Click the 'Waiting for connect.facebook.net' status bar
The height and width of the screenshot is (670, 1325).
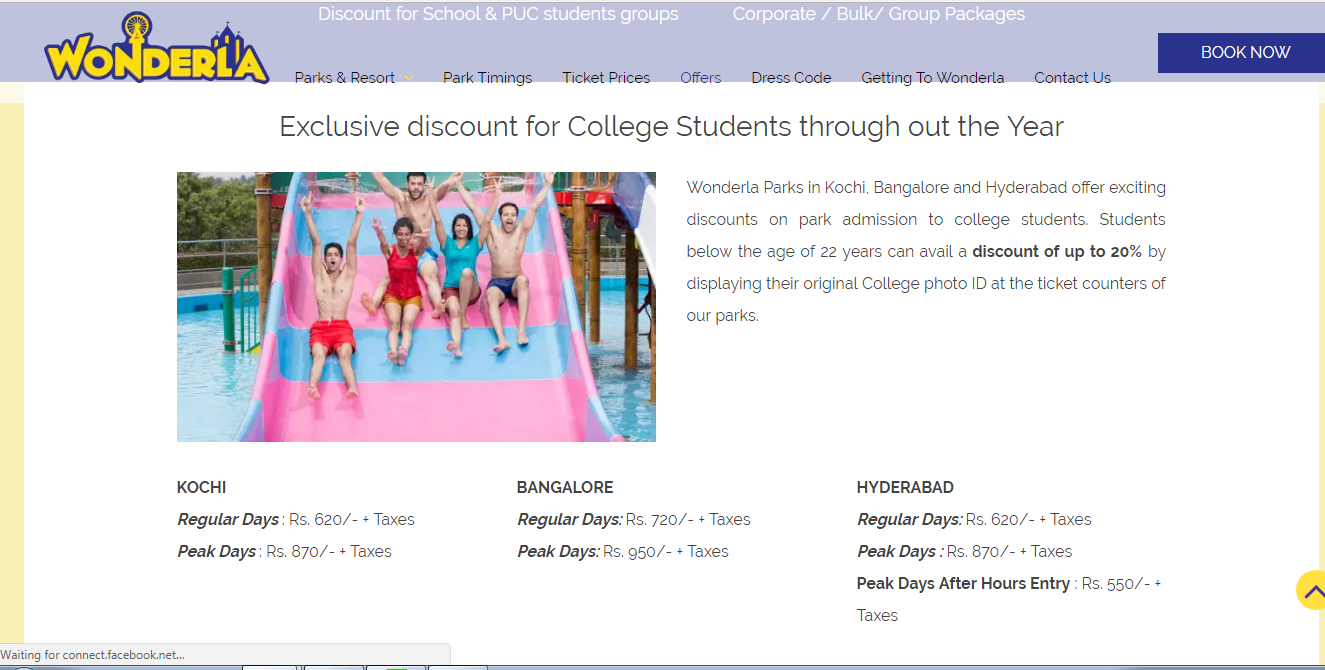225,656
